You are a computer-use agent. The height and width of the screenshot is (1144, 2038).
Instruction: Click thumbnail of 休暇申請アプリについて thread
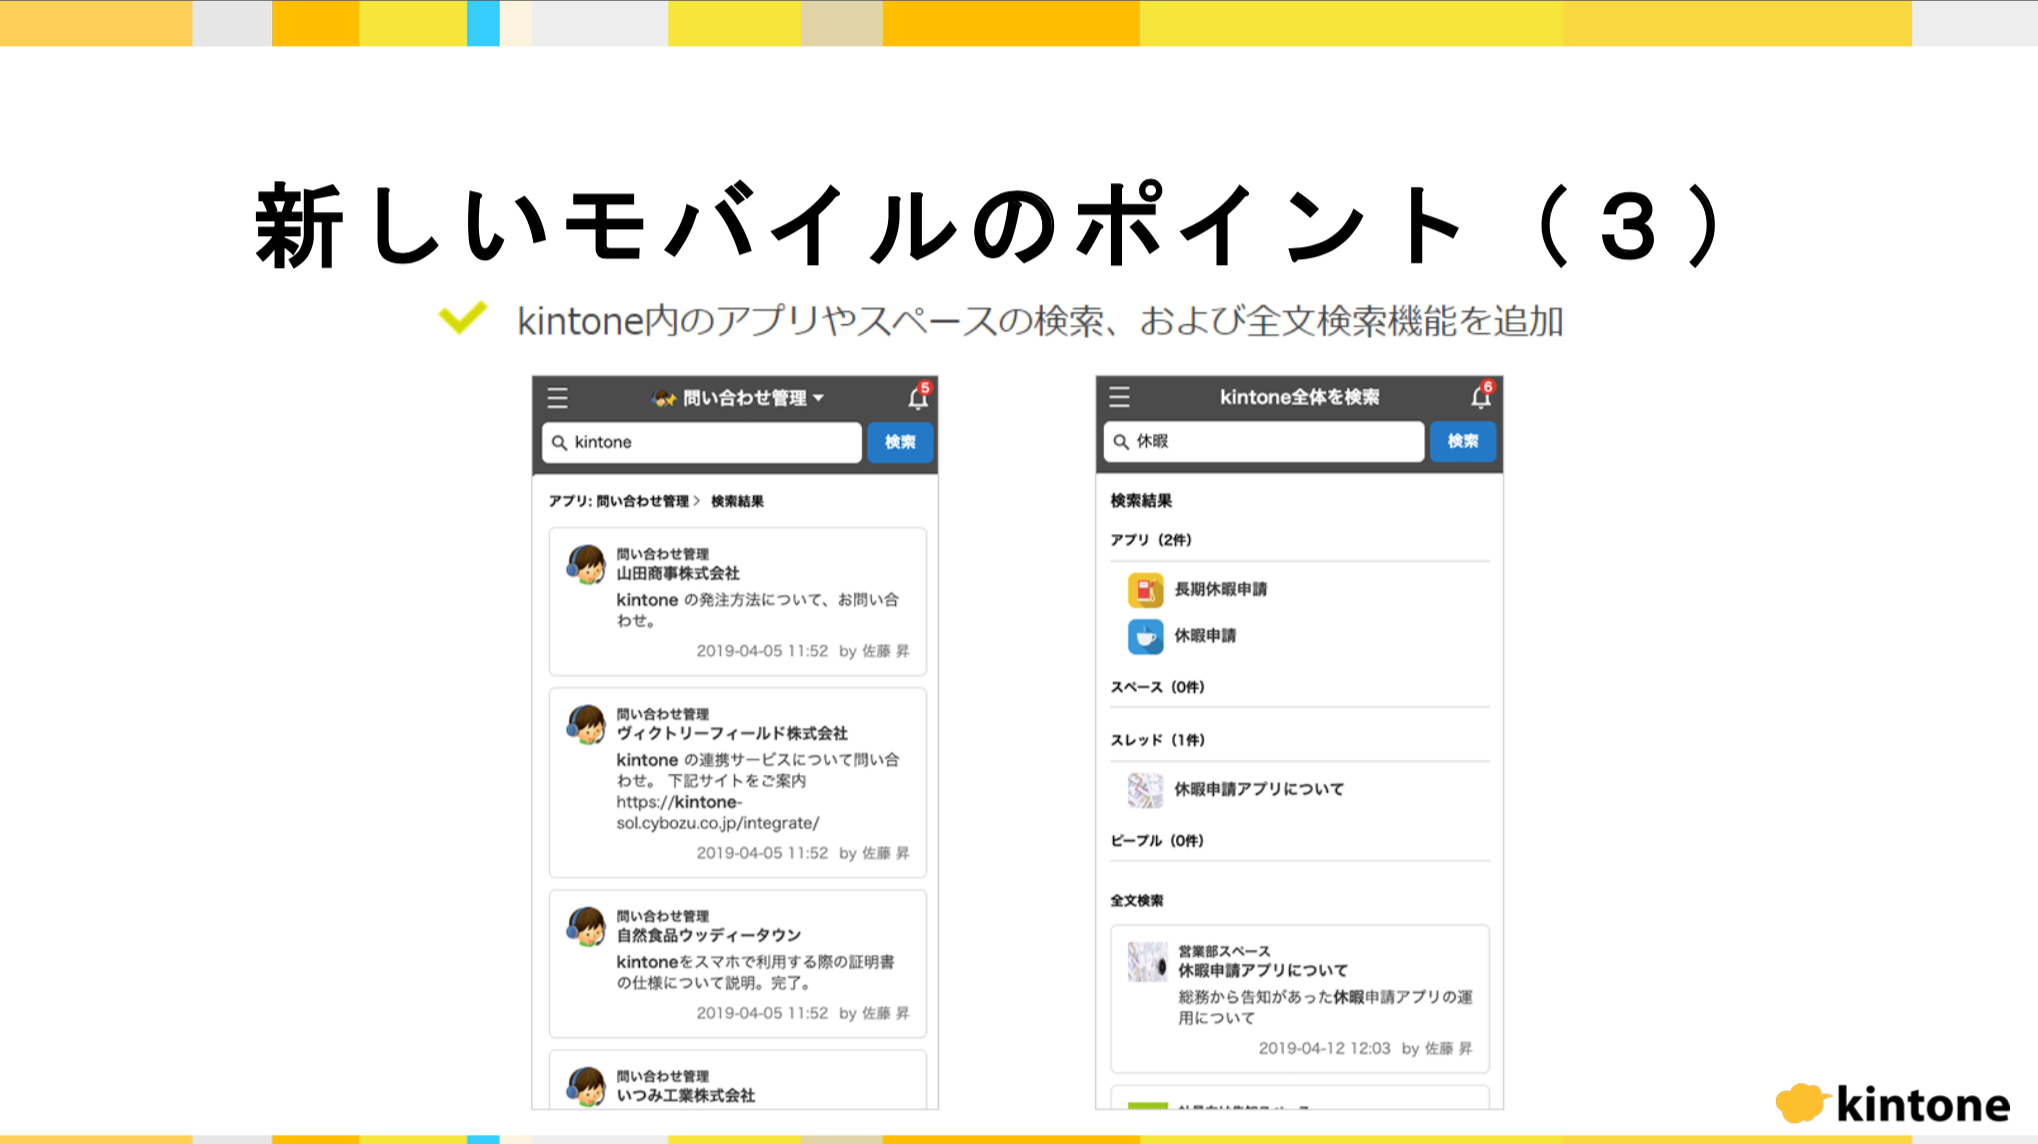coord(1145,790)
